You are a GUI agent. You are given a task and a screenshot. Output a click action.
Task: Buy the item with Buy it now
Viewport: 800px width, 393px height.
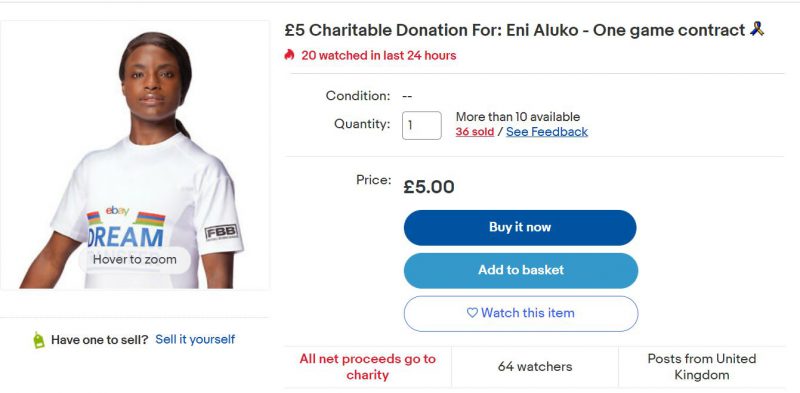tap(520, 228)
